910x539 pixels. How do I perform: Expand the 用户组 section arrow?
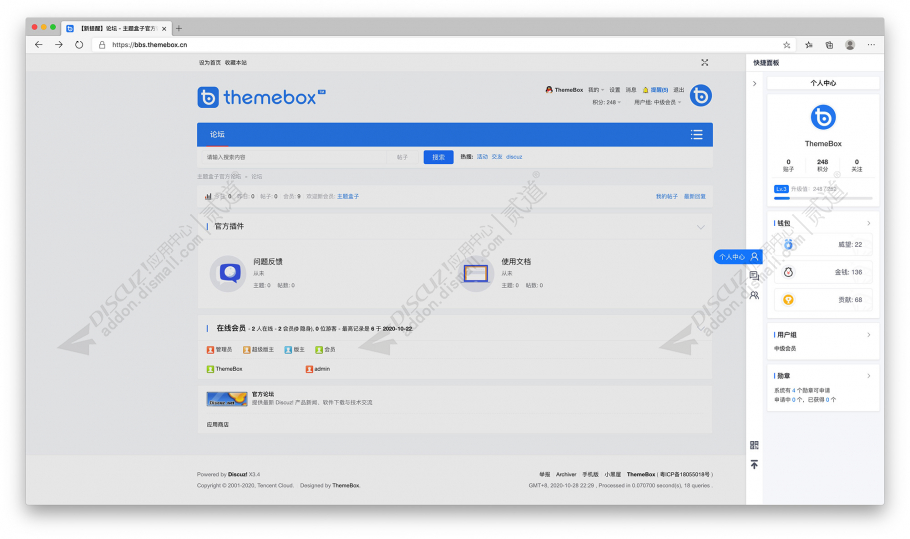pos(869,335)
